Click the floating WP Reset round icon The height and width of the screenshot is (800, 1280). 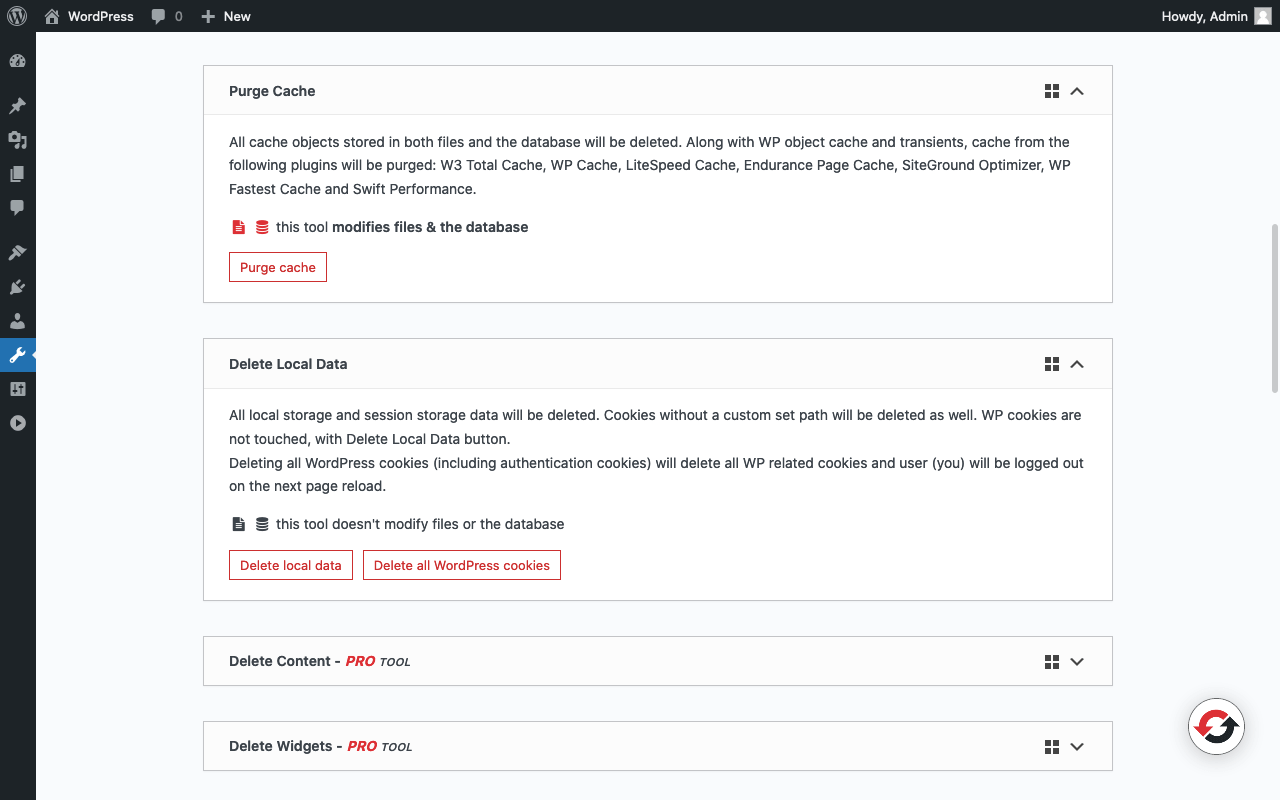pos(1216,726)
